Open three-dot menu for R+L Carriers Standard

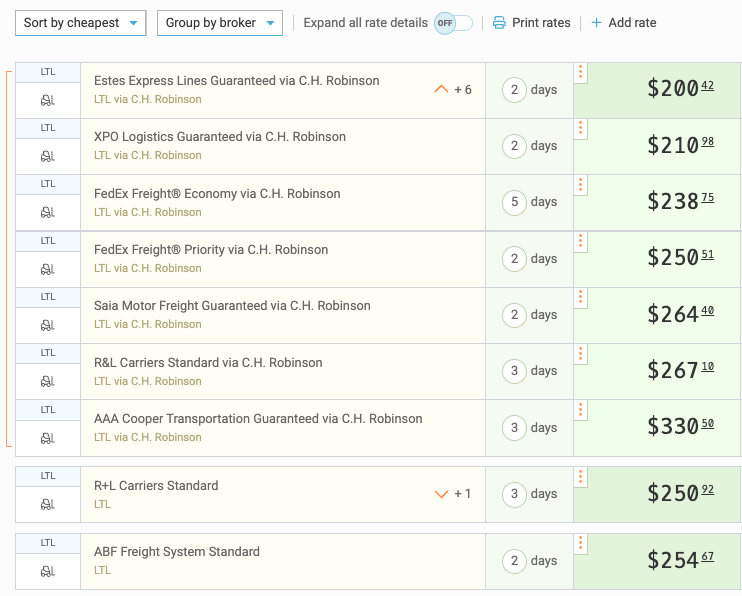coord(581,478)
